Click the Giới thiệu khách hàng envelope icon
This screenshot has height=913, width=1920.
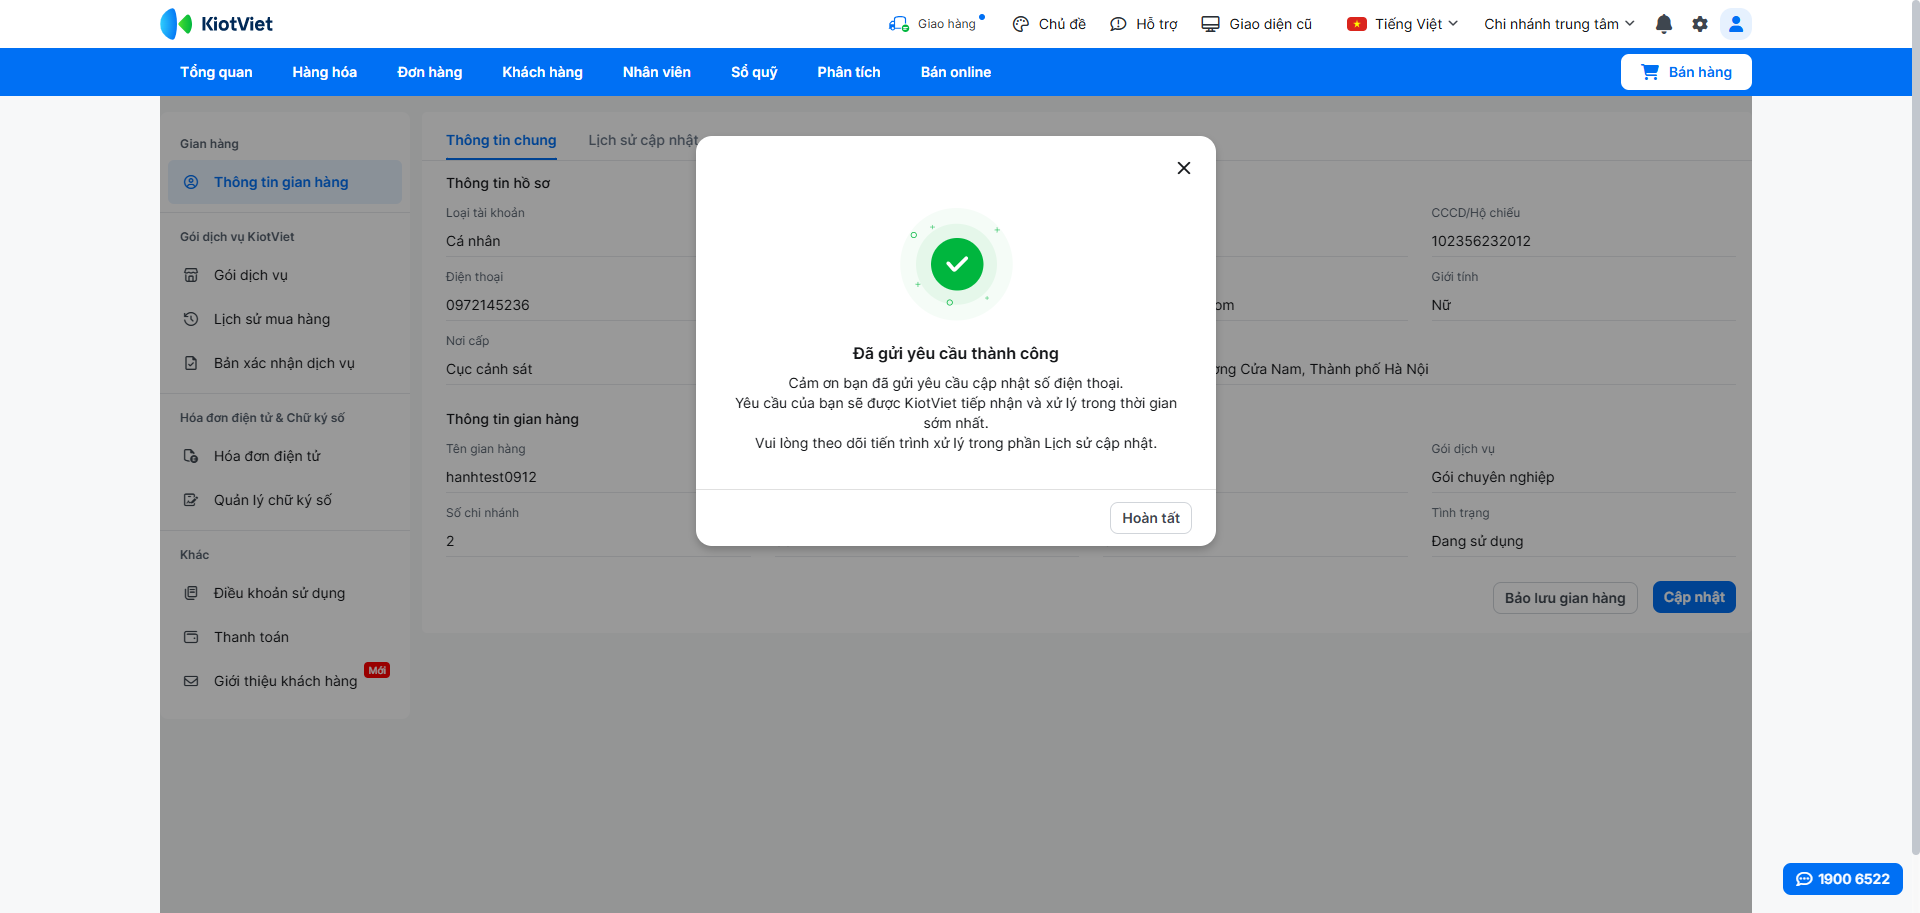(191, 681)
